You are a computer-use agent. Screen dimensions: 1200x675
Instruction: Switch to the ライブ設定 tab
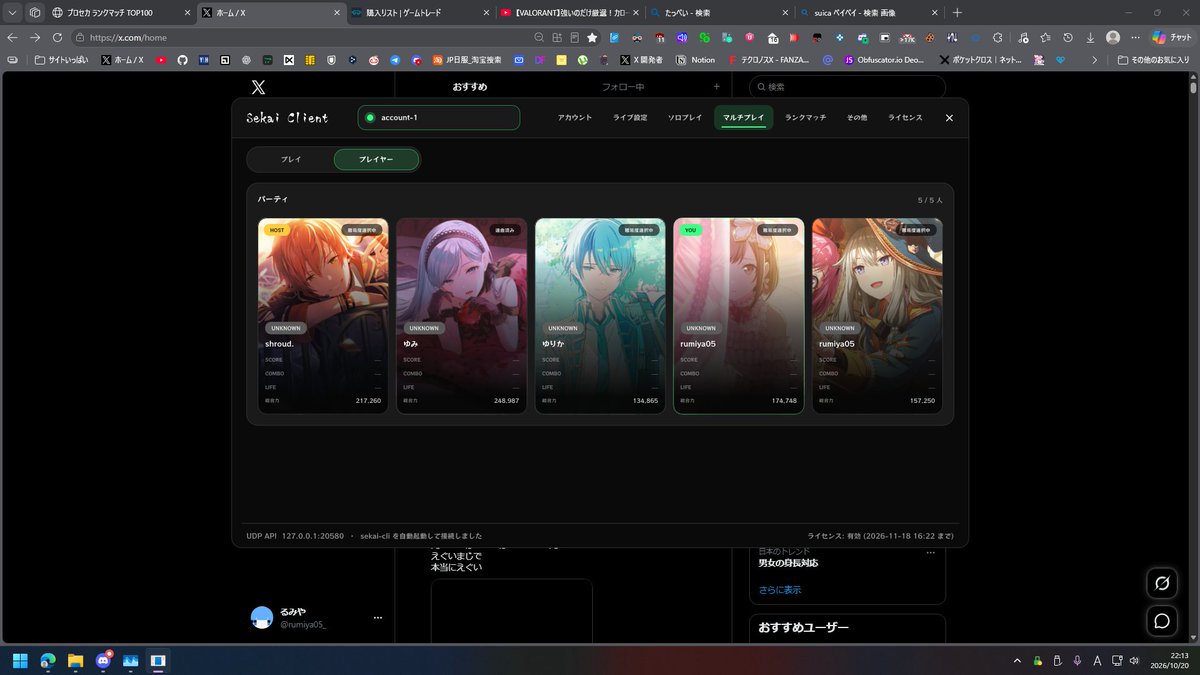point(630,118)
